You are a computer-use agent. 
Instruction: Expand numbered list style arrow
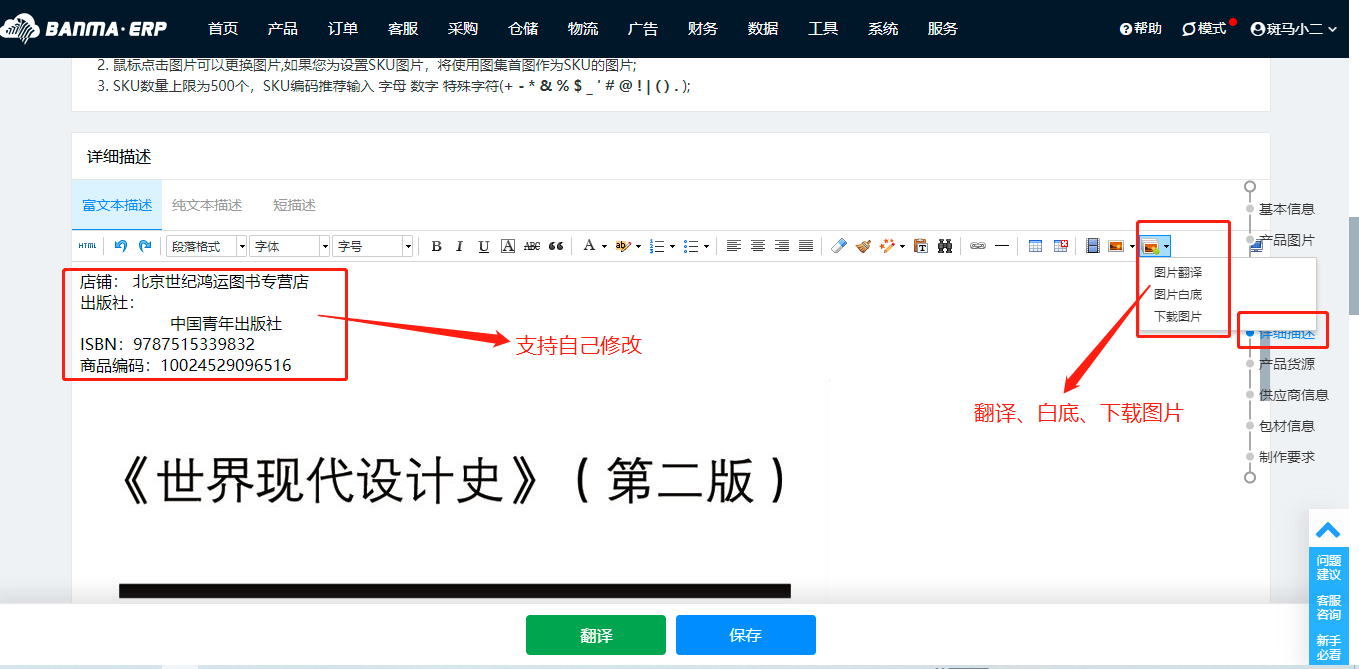672,247
